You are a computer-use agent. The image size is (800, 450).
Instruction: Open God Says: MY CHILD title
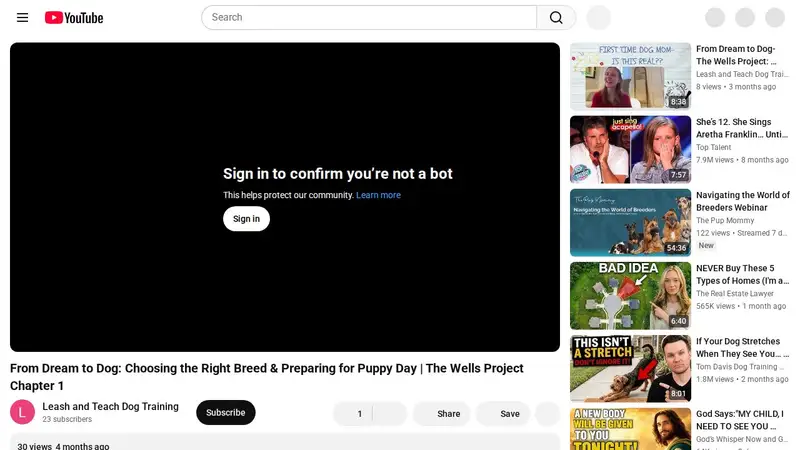pos(740,420)
